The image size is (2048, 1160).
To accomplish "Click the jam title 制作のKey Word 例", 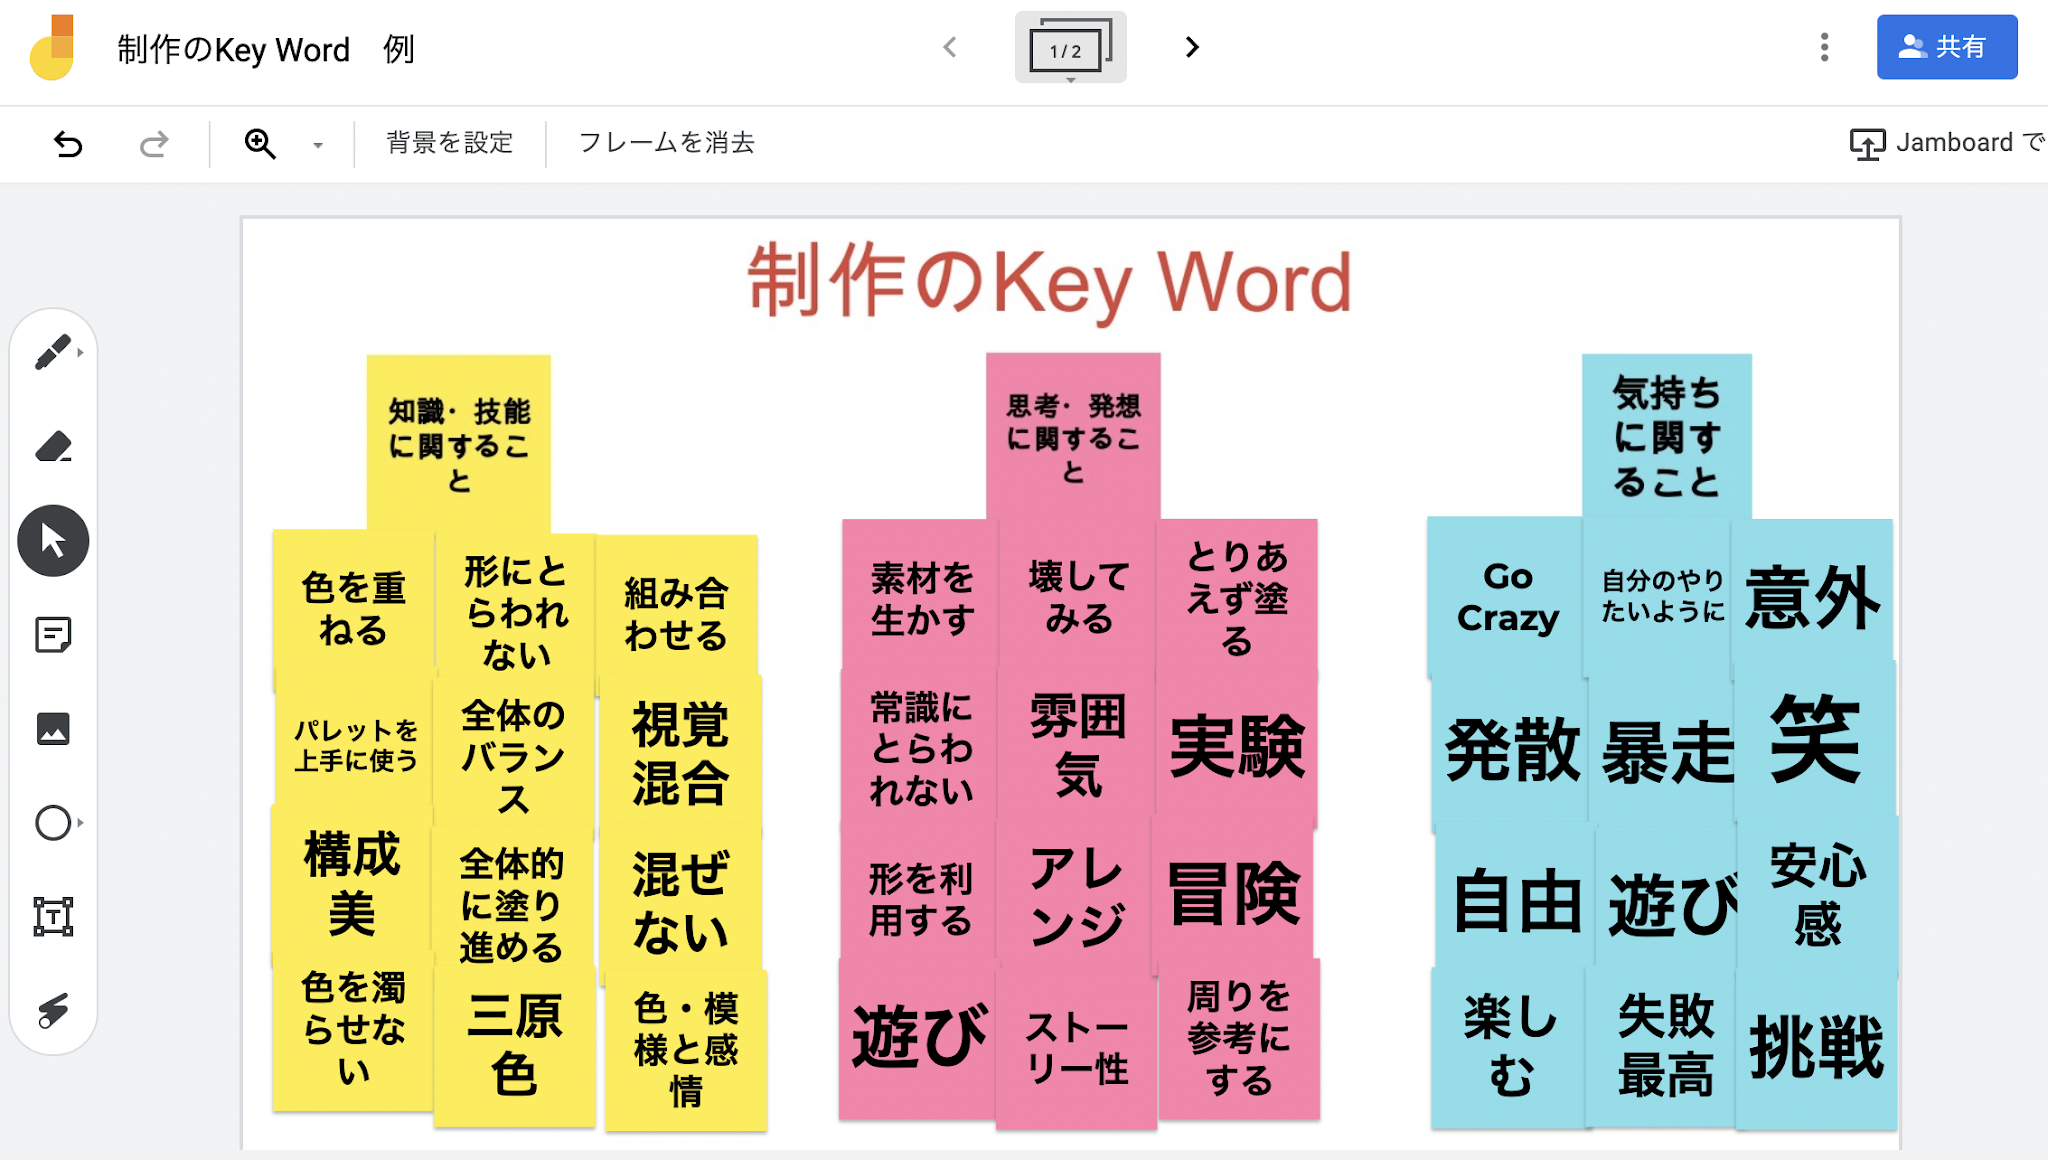I will (x=266, y=49).
